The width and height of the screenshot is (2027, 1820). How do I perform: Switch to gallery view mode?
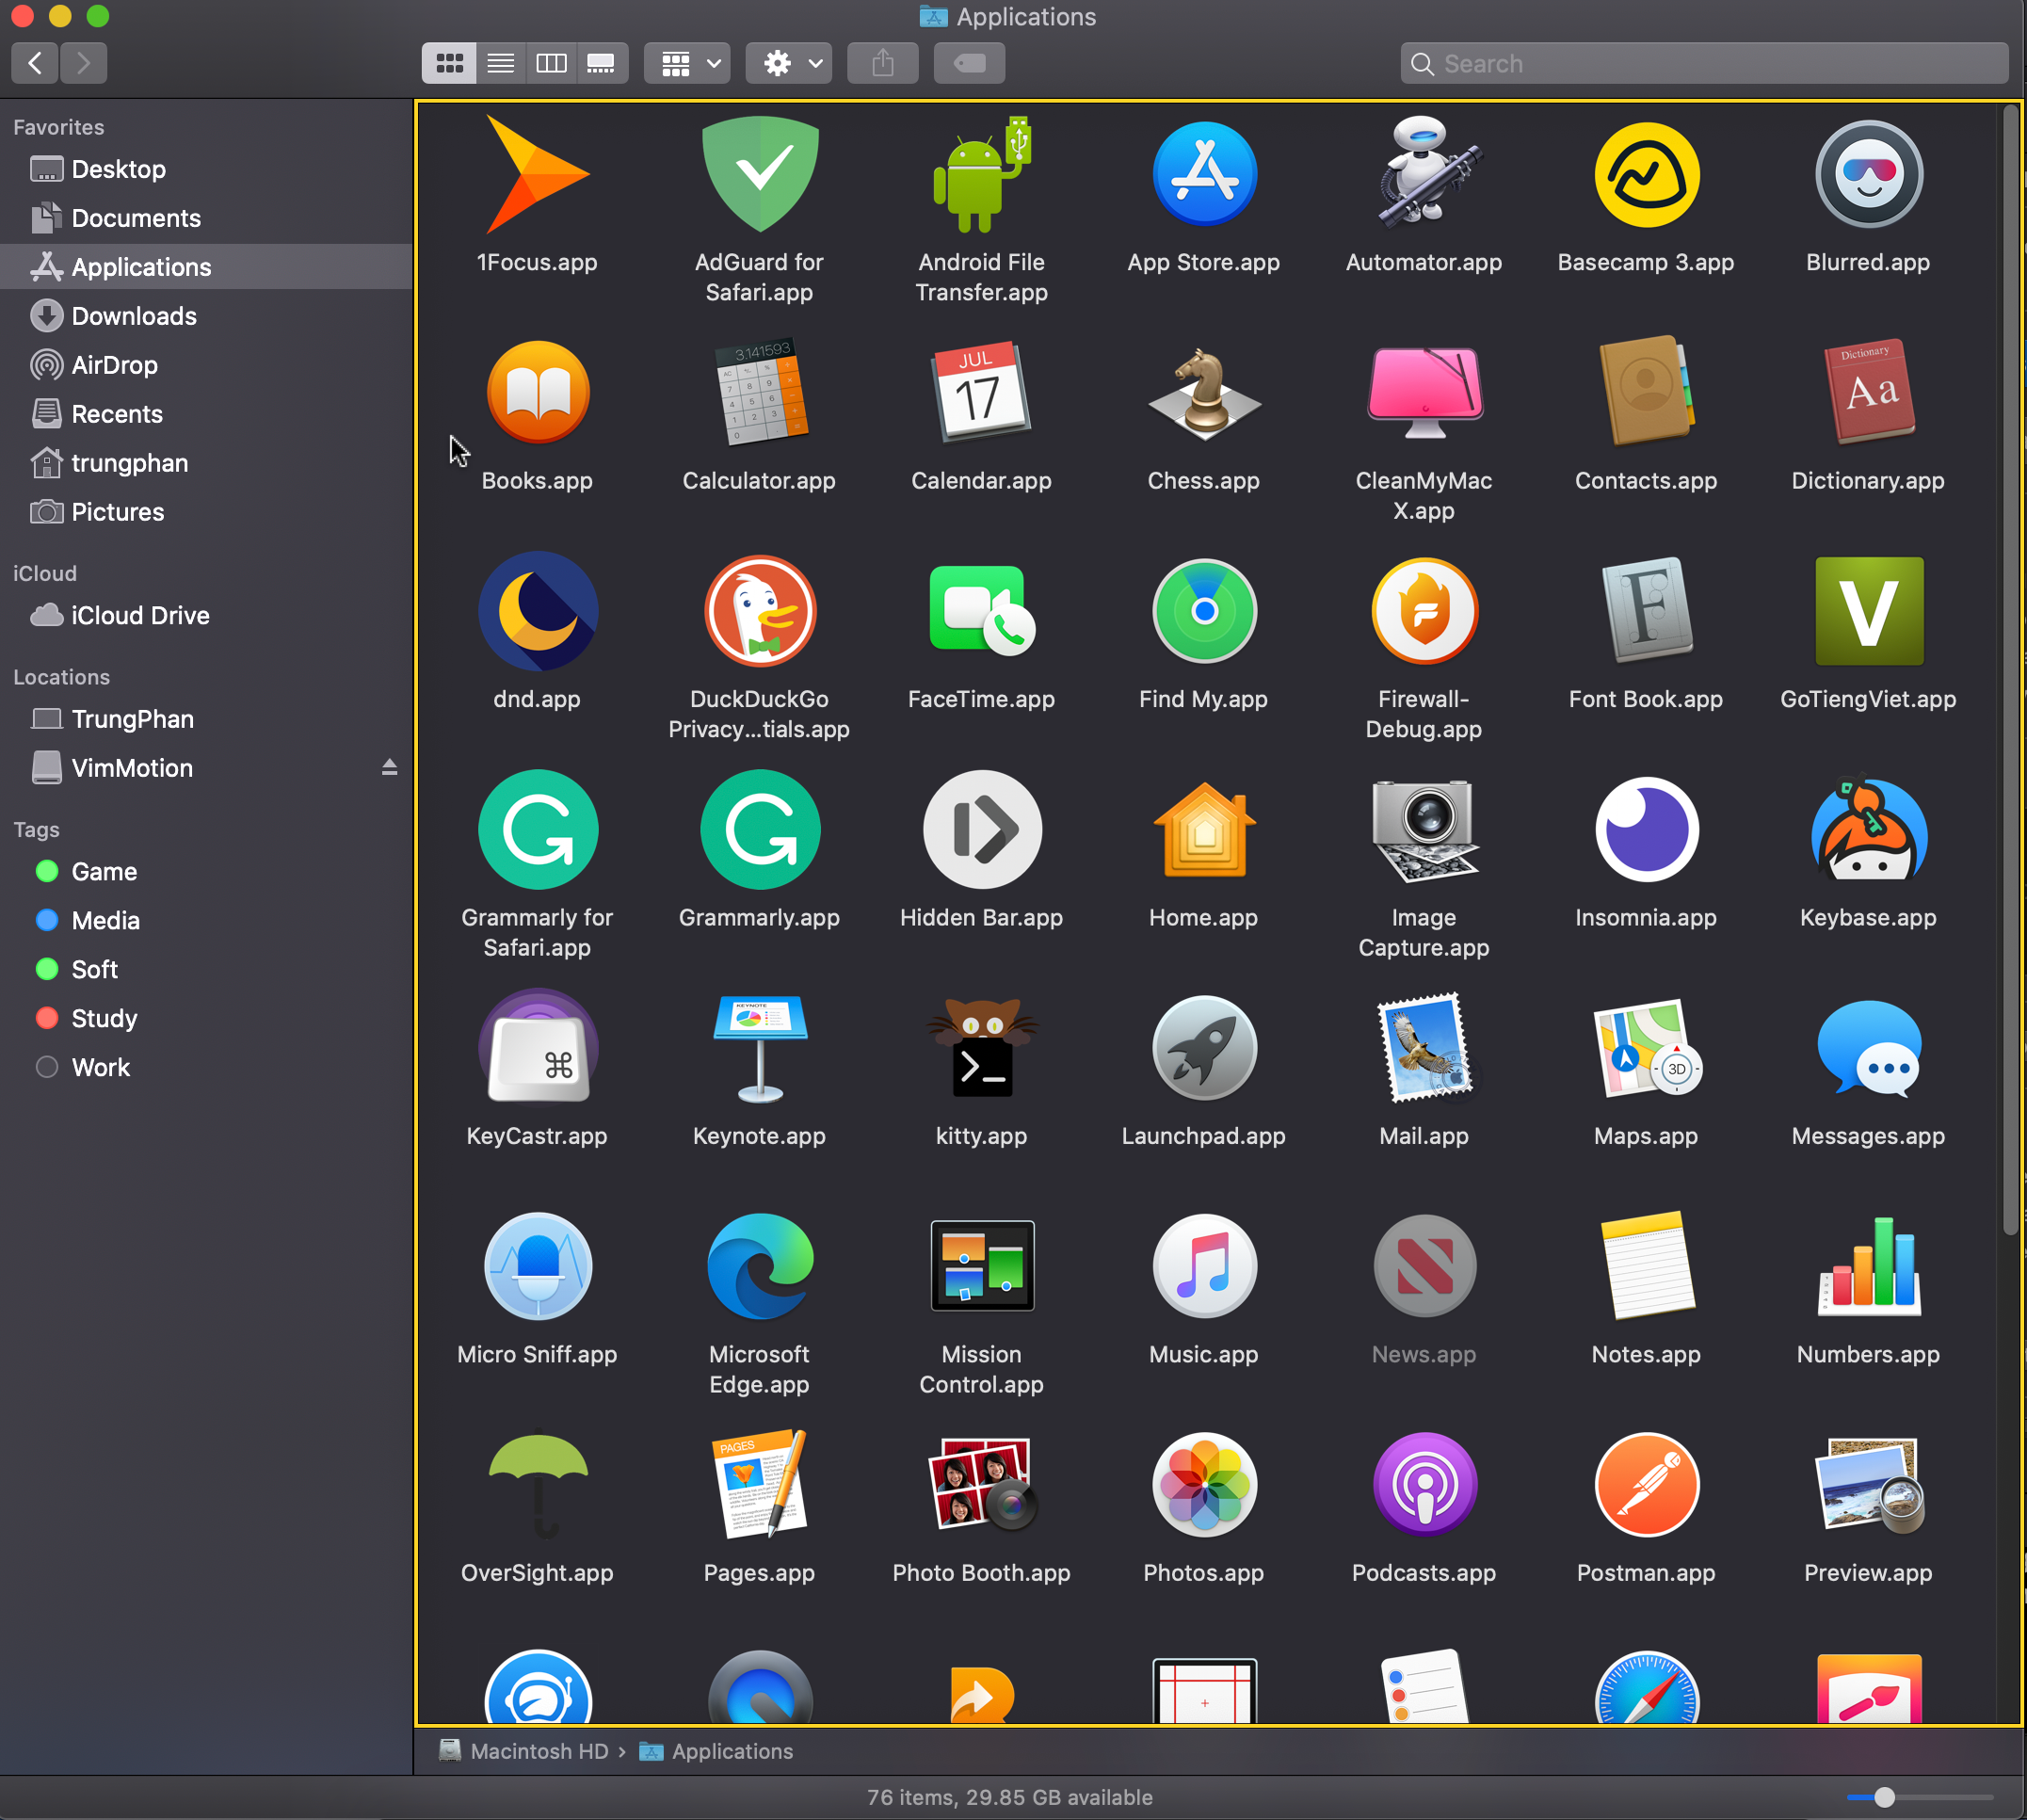click(x=601, y=64)
